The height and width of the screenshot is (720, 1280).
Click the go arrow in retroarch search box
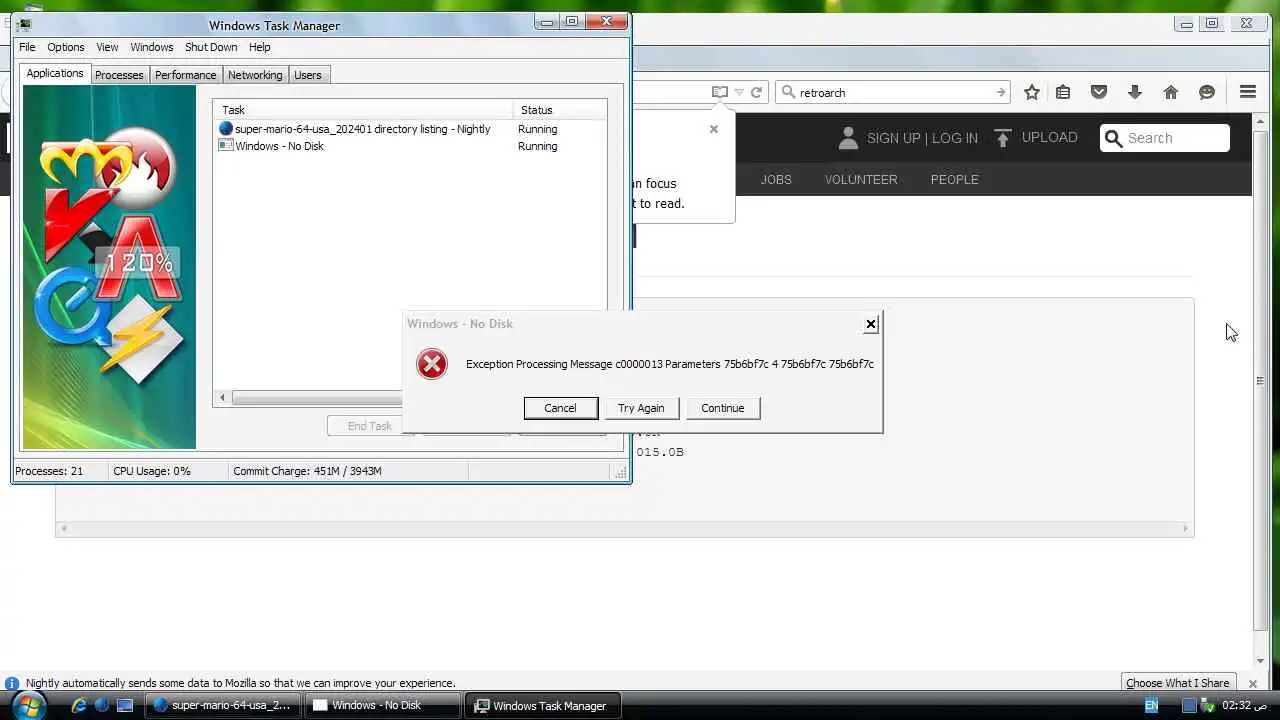point(1000,92)
